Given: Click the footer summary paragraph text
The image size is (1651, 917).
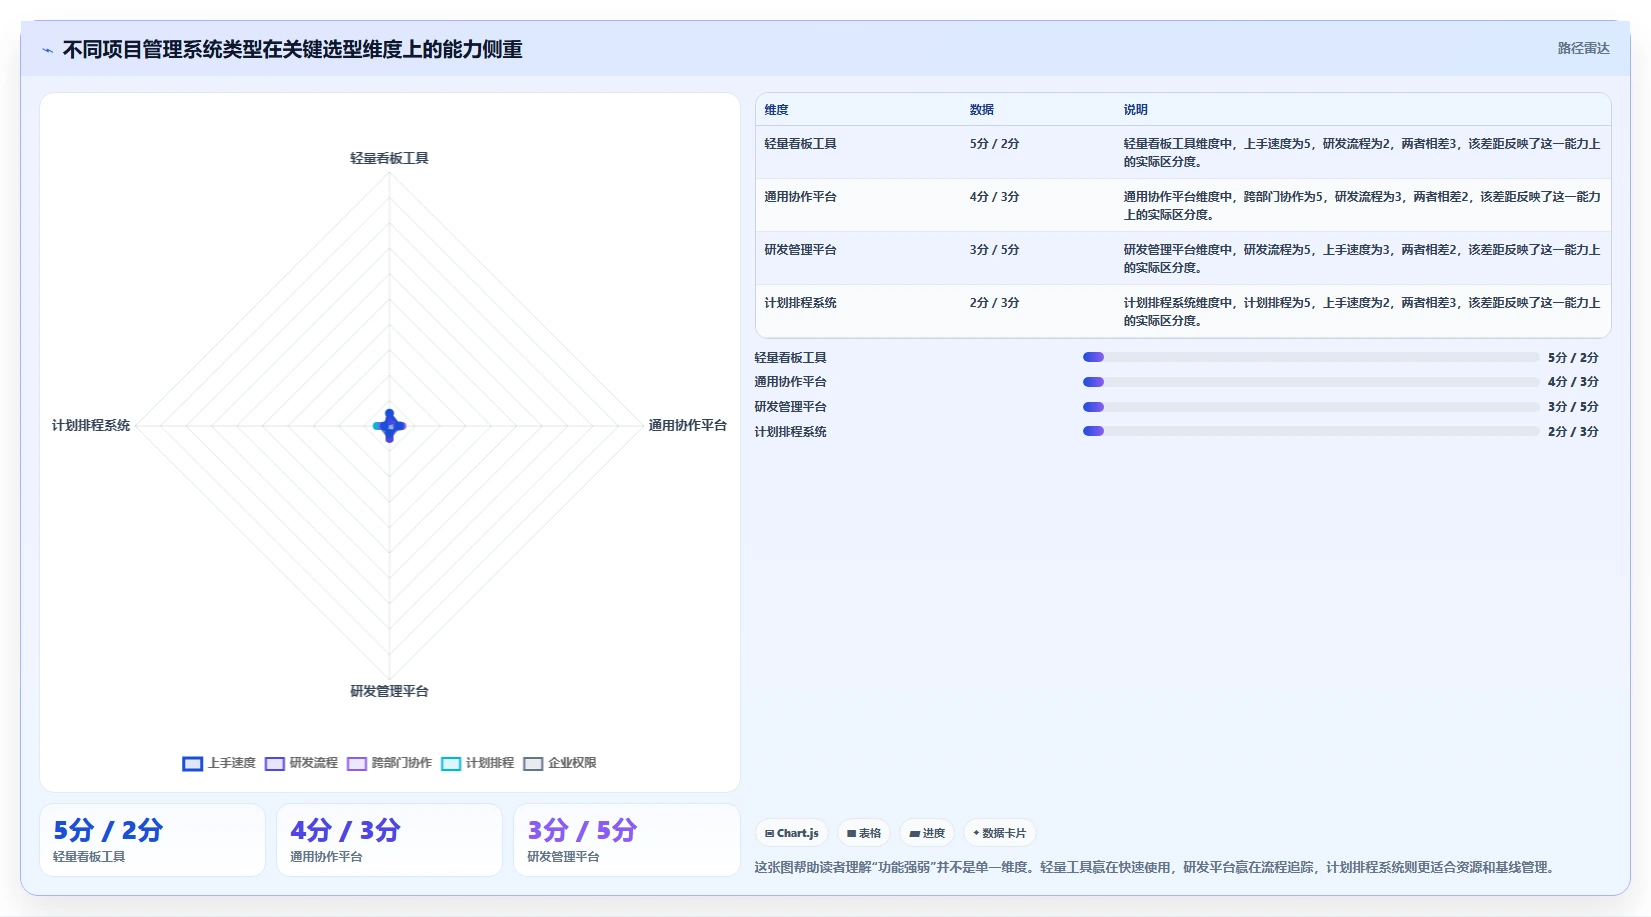Looking at the screenshot, I should tap(1157, 867).
